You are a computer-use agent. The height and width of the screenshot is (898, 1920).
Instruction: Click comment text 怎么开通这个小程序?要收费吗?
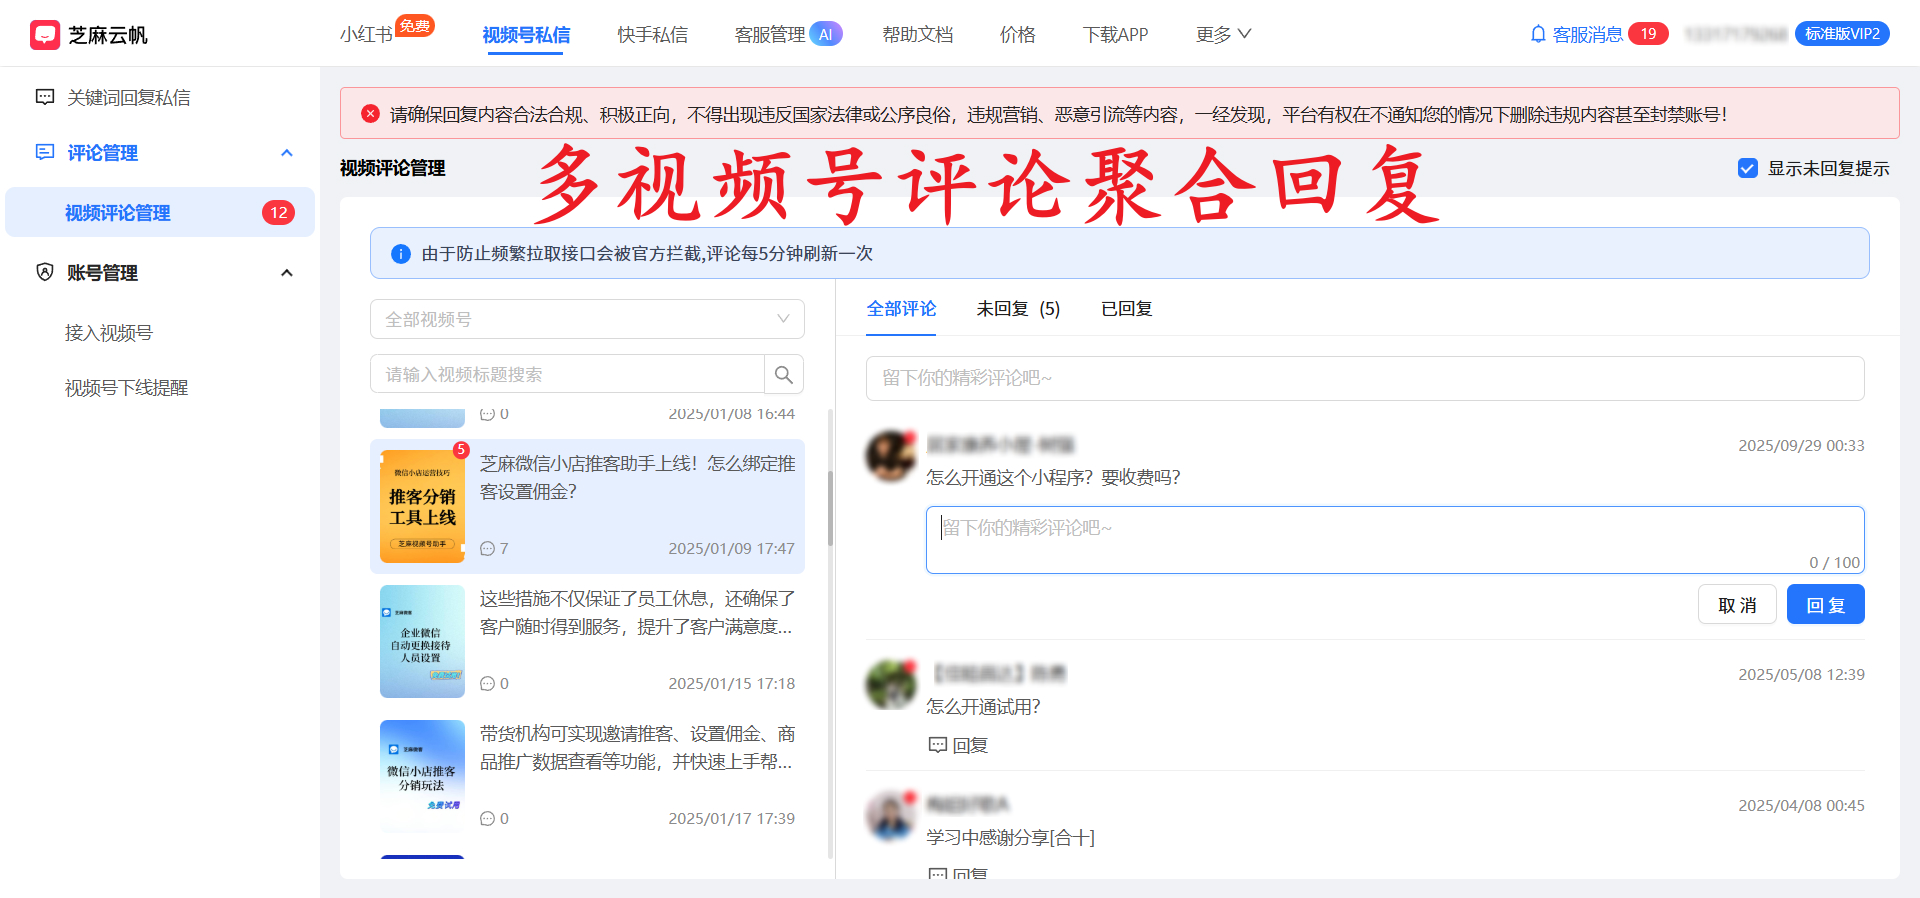pos(1053,477)
